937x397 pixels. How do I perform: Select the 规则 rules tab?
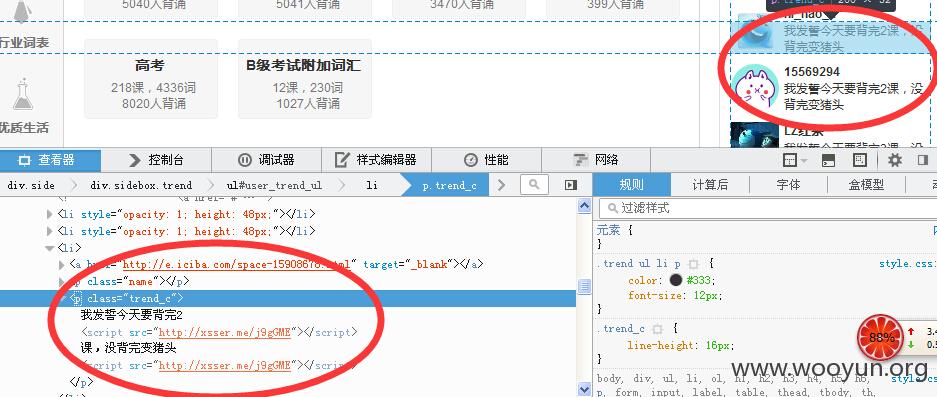[x=632, y=185]
